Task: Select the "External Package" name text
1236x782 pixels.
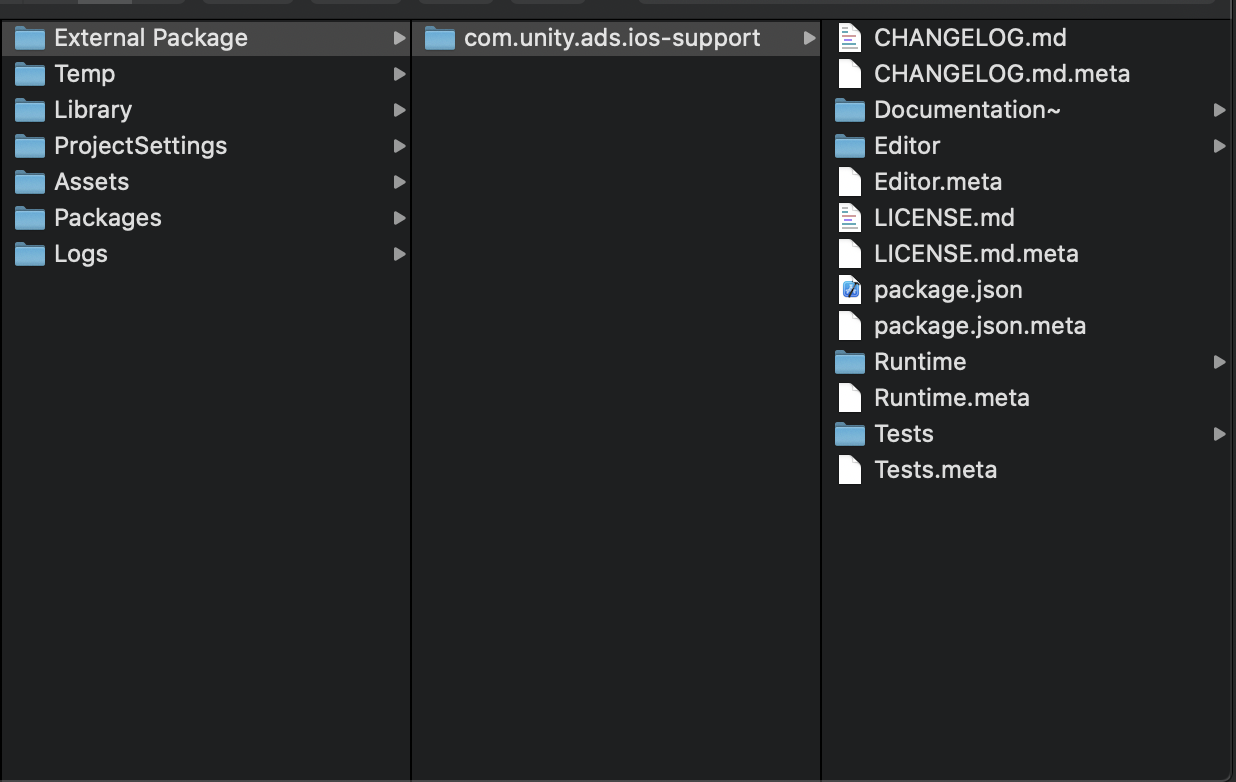Action: (x=151, y=38)
